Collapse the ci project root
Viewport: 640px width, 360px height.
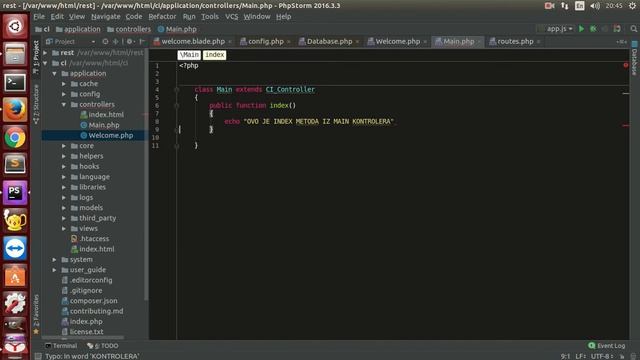click(45, 63)
